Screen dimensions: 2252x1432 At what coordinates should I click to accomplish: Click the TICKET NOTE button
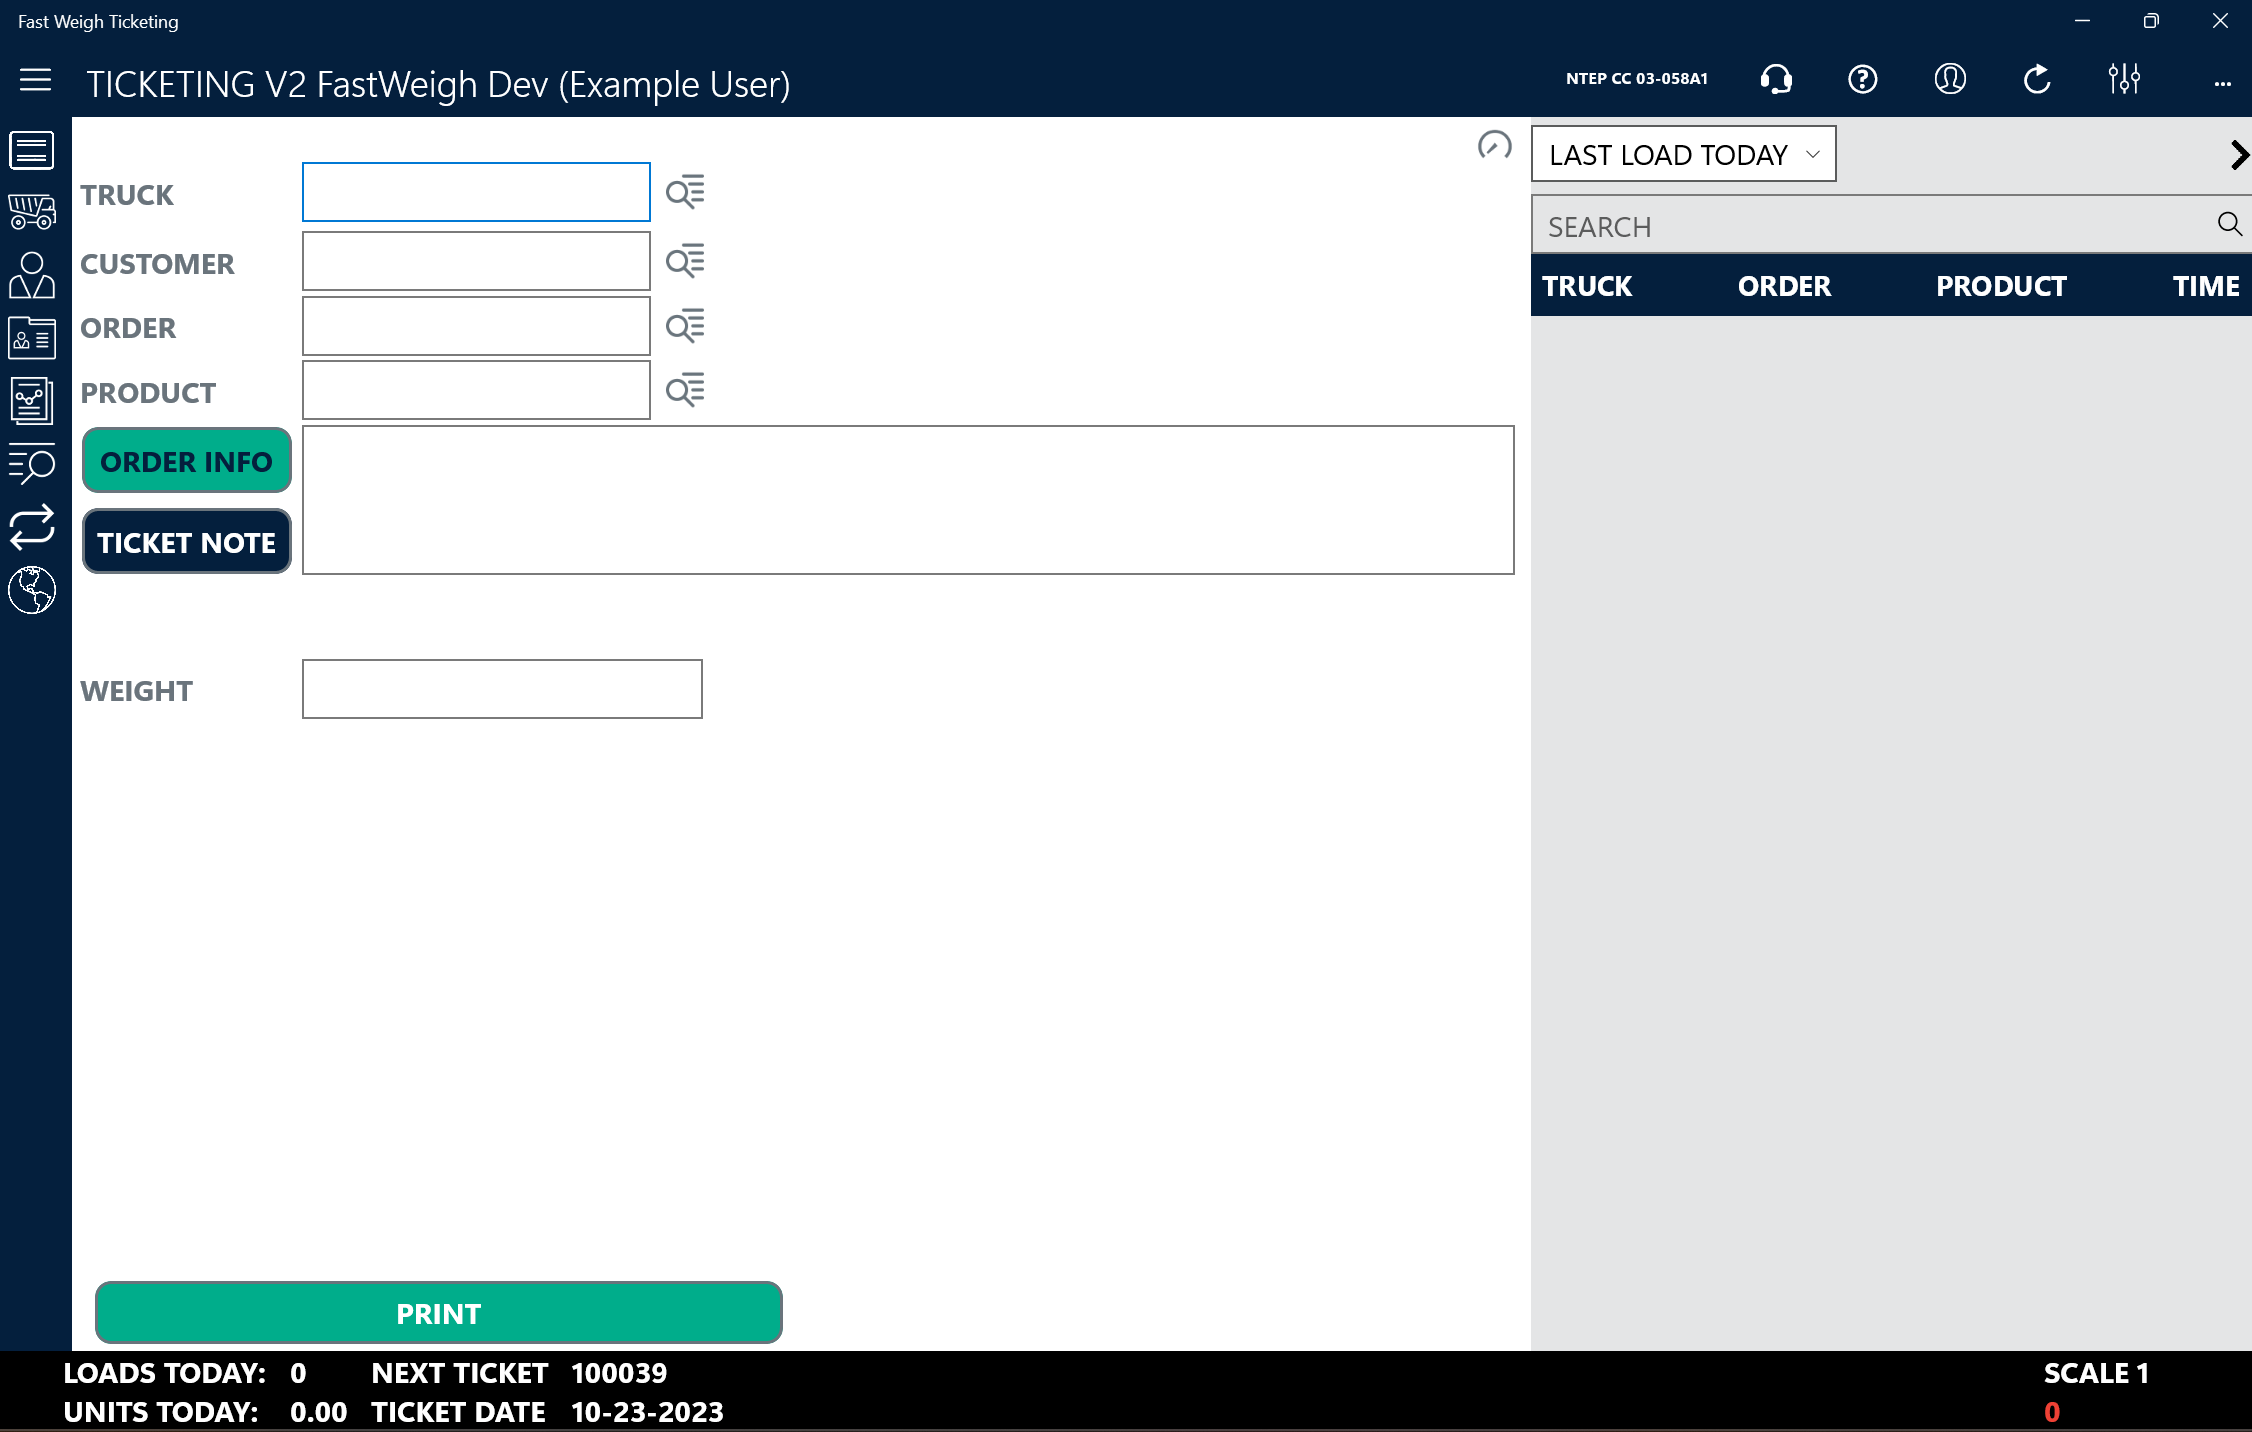[187, 542]
